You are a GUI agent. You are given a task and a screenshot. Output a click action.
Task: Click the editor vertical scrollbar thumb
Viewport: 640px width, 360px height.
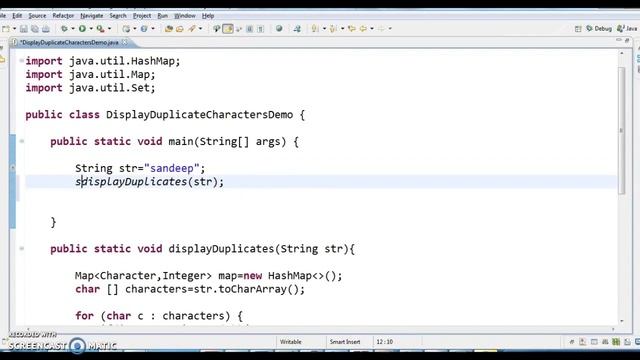622,131
